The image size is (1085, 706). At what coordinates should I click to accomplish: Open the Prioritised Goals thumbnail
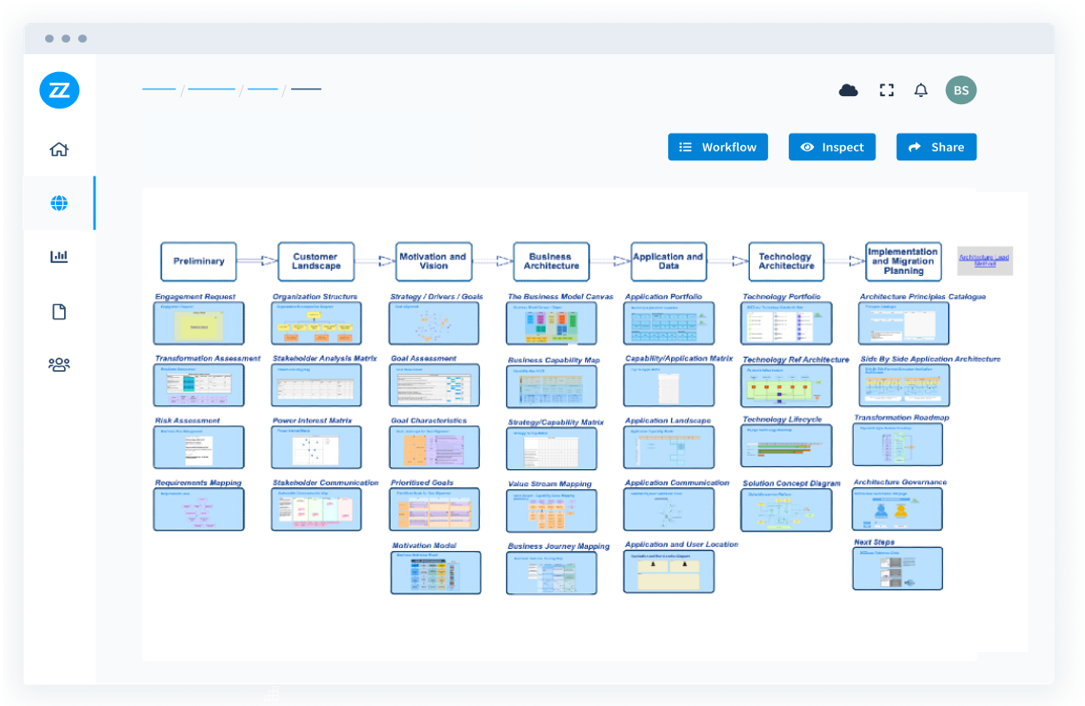click(435, 509)
